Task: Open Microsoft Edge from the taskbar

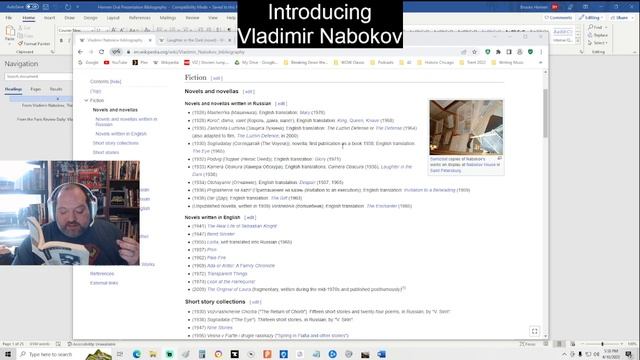Action: click(136, 354)
